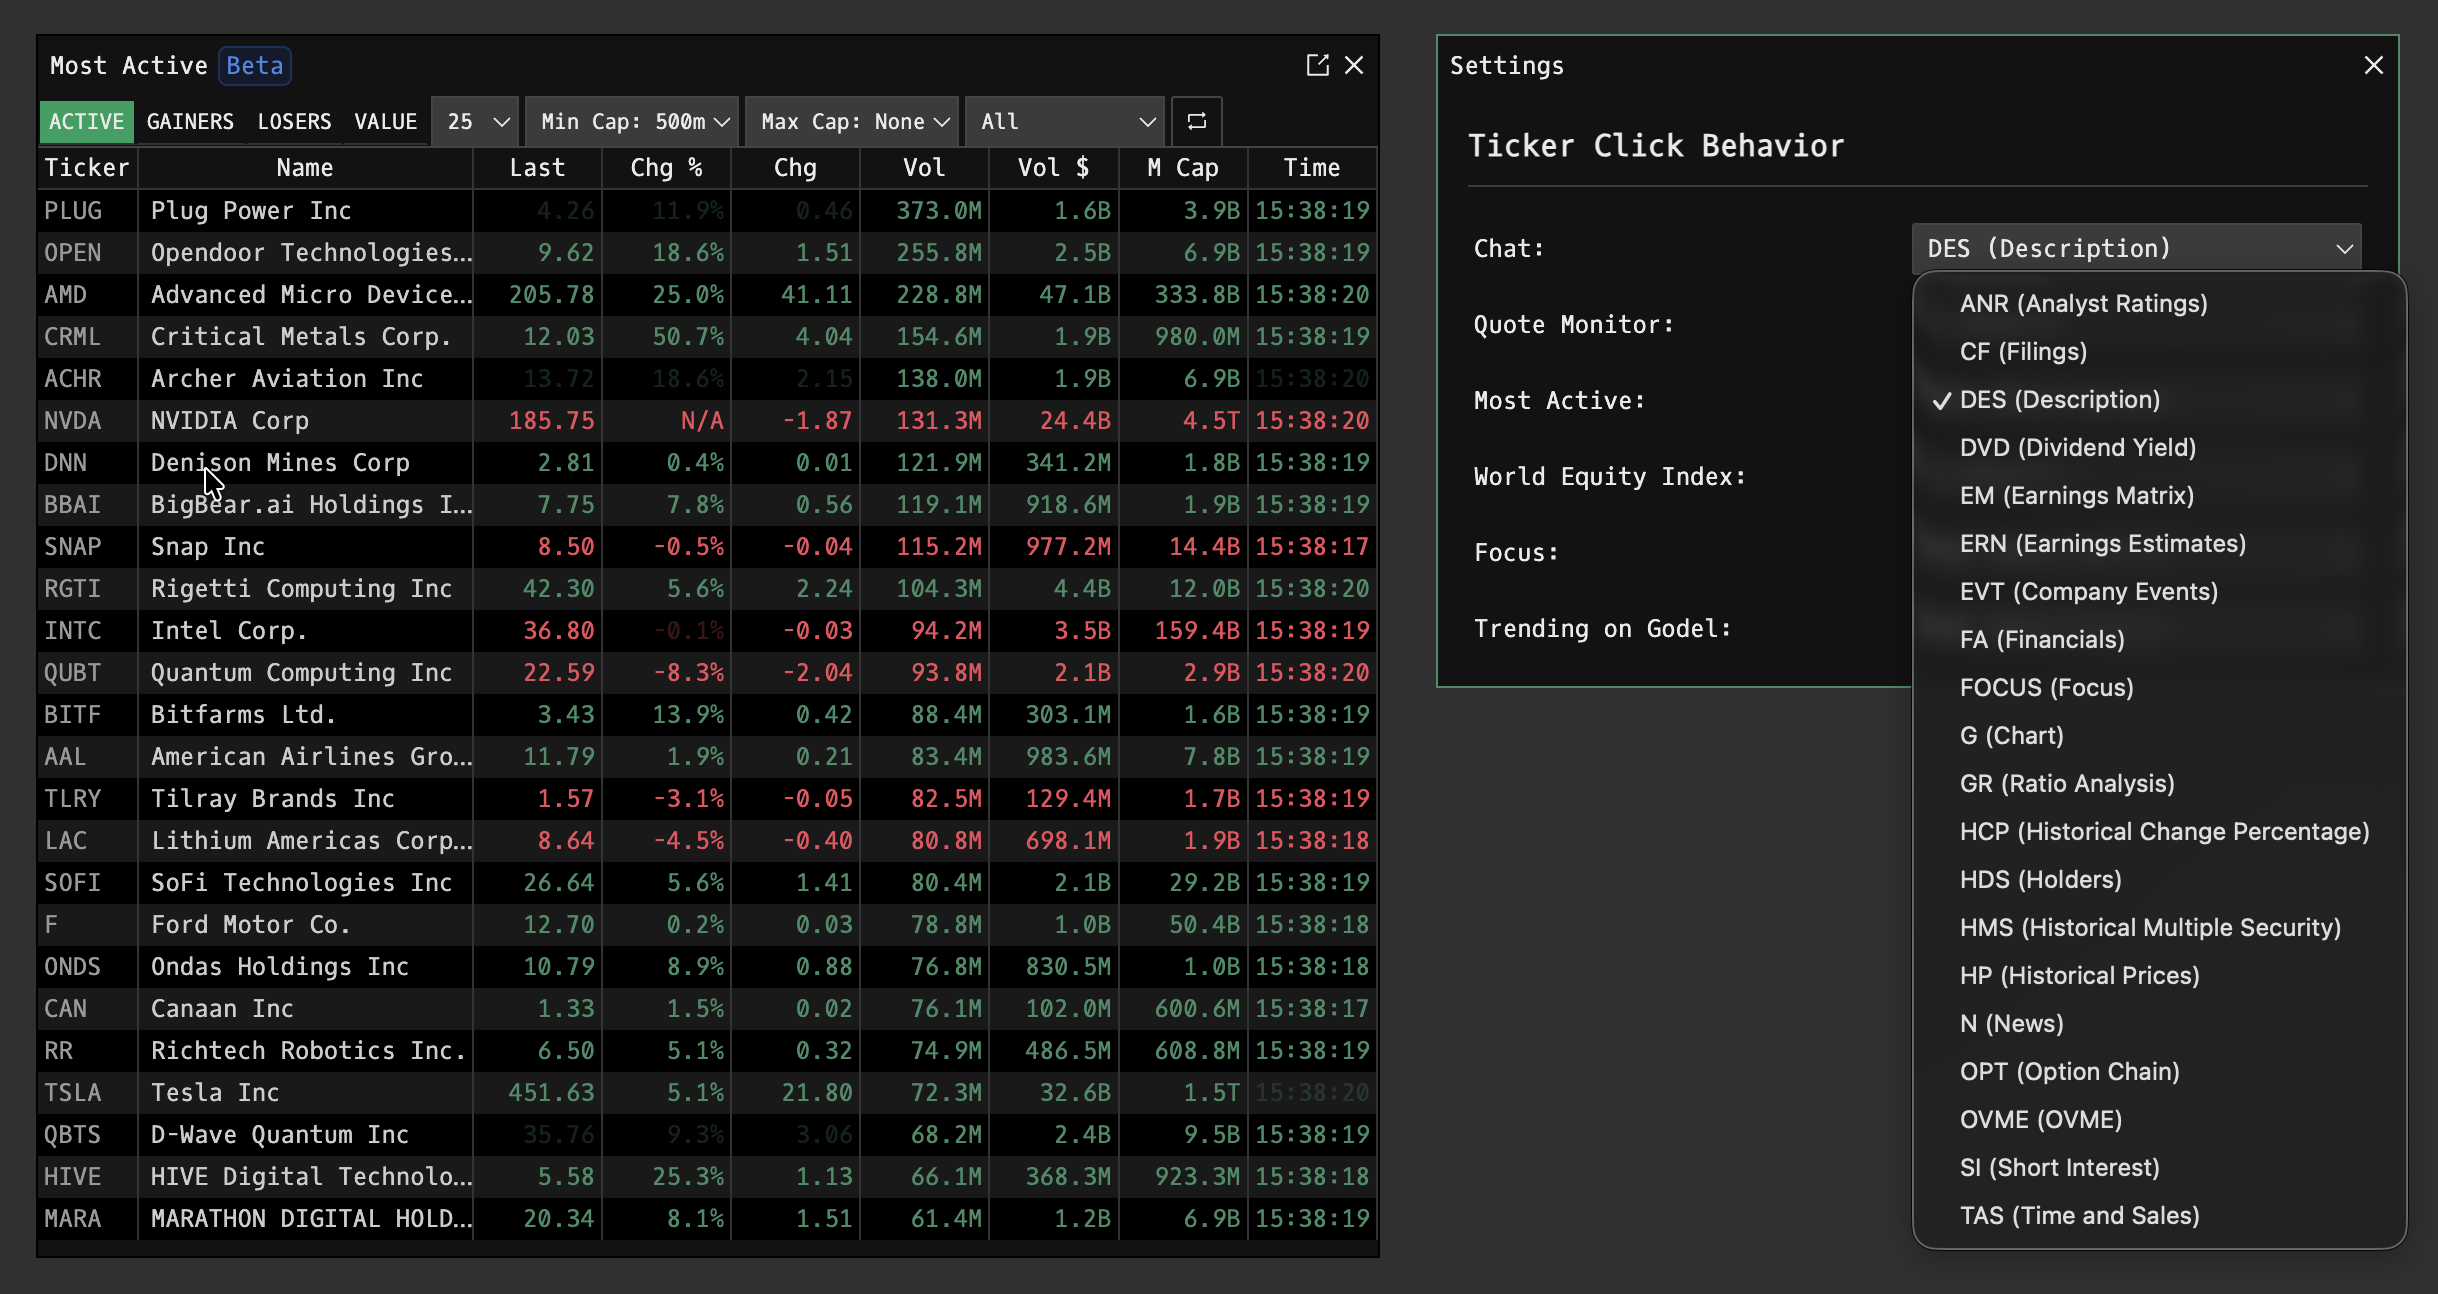Sort by the M Cap column header
Screen dimensions: 2438x1294
click(x=1183, y=167)
